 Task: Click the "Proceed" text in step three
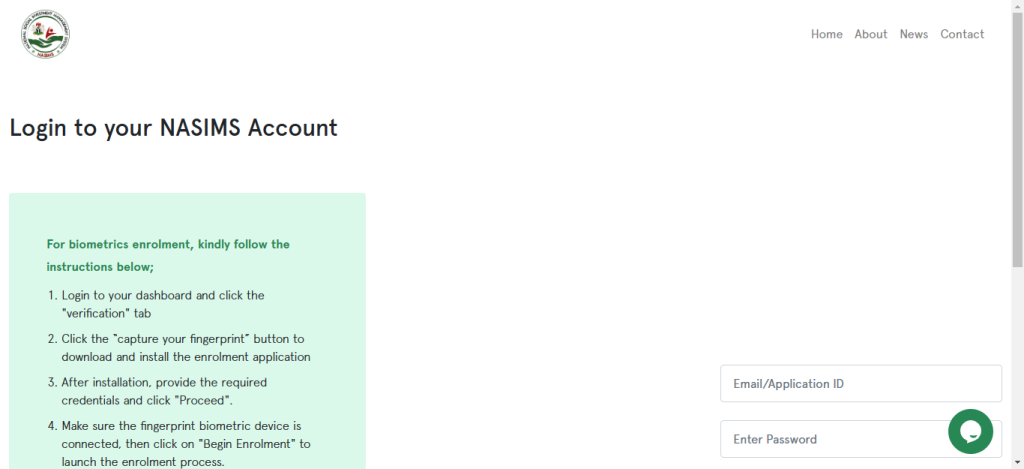(x=203, y=400)
